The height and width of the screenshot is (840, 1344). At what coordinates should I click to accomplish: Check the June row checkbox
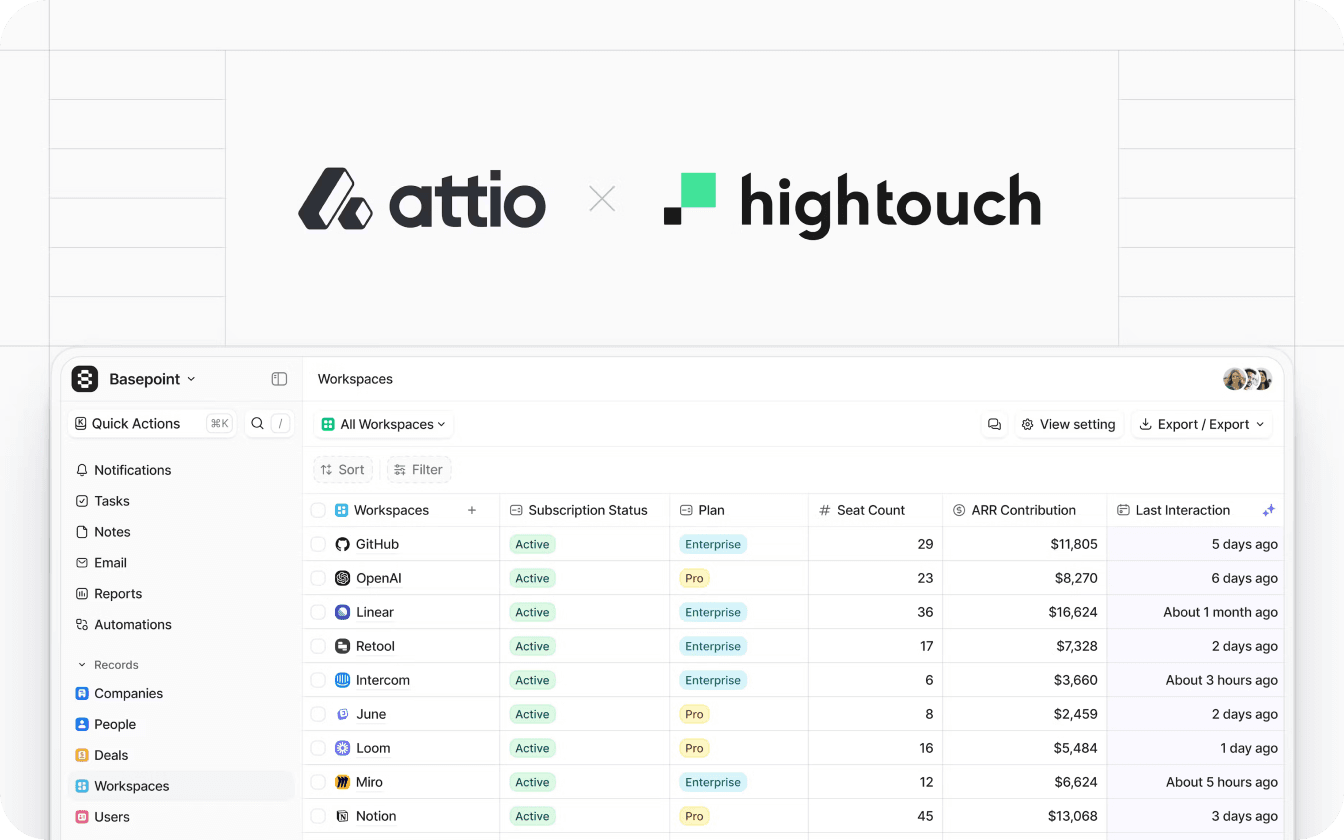click(x=318, y=714)
